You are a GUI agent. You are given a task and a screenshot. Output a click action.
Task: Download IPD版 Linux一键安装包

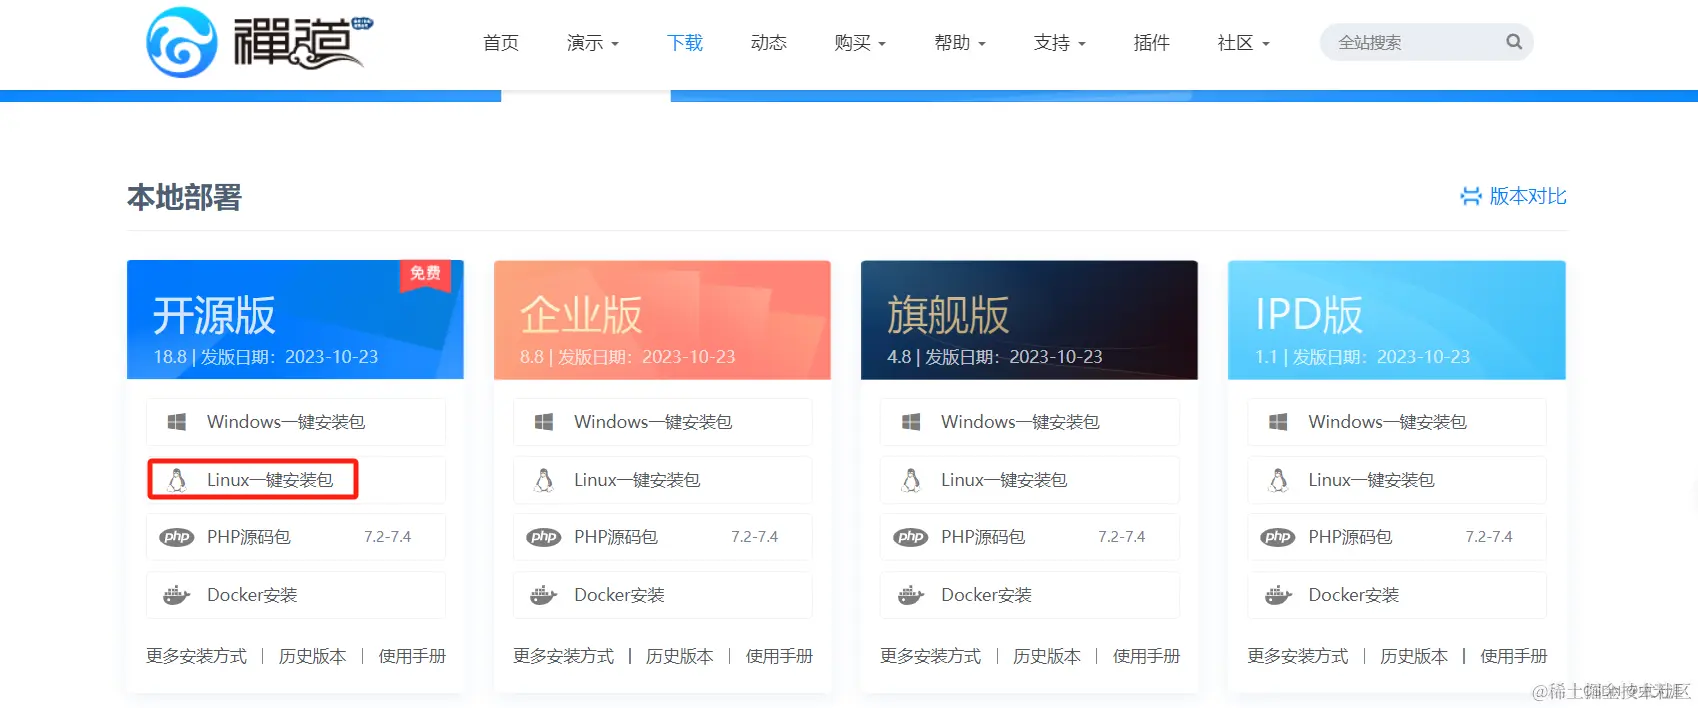coord(1397,480)
